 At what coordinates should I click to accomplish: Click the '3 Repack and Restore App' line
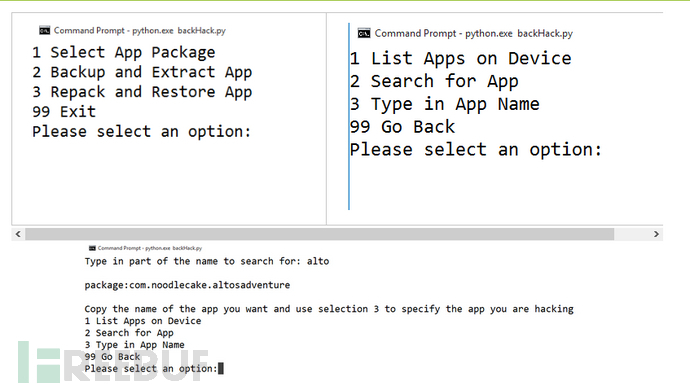pyautogui.click(x=142, y=92)
